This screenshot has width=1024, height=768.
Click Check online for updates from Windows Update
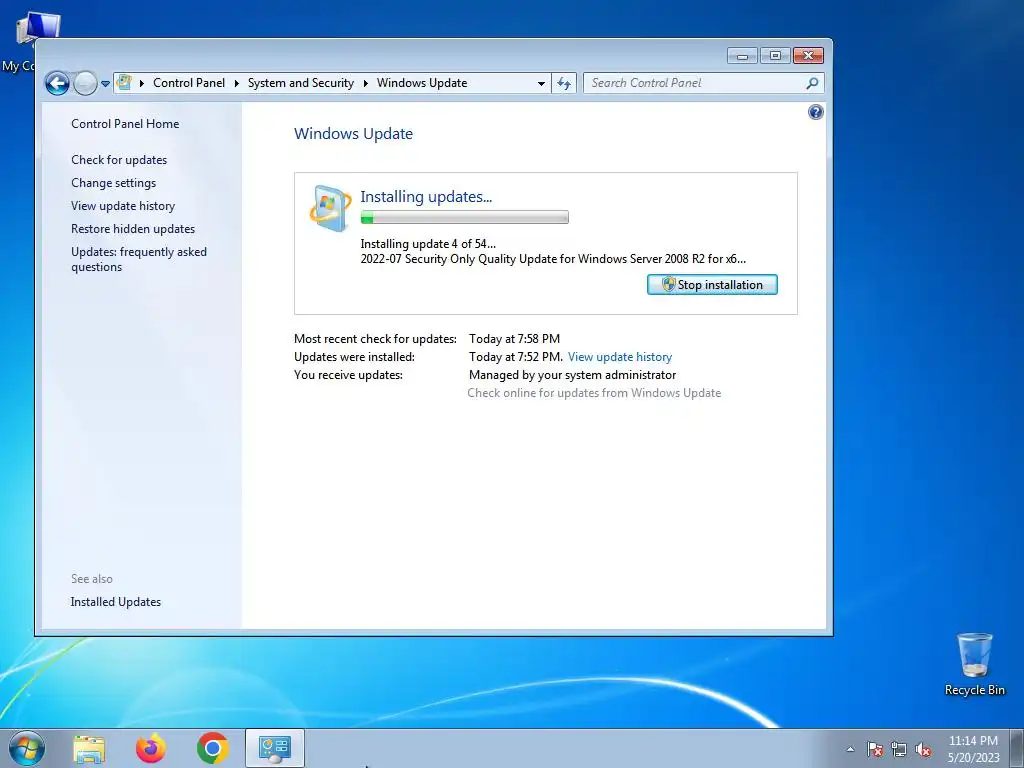pos(594,393)
